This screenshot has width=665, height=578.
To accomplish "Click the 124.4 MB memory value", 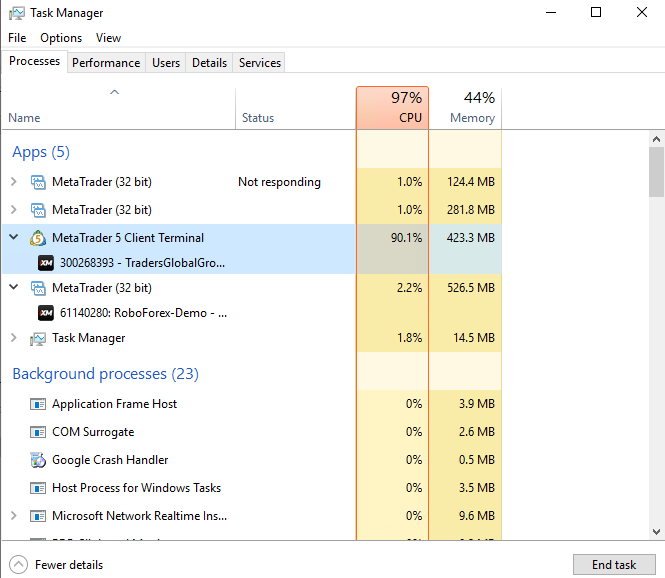I will pos(471,182).
